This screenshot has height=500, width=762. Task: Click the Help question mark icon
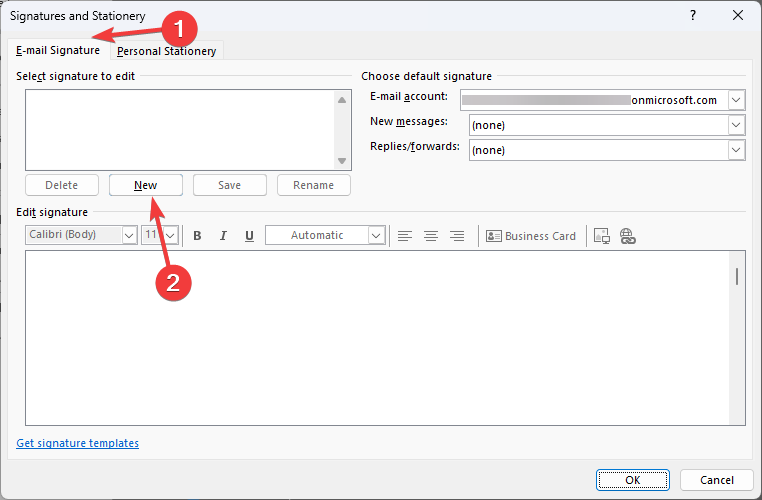[693, 15]
